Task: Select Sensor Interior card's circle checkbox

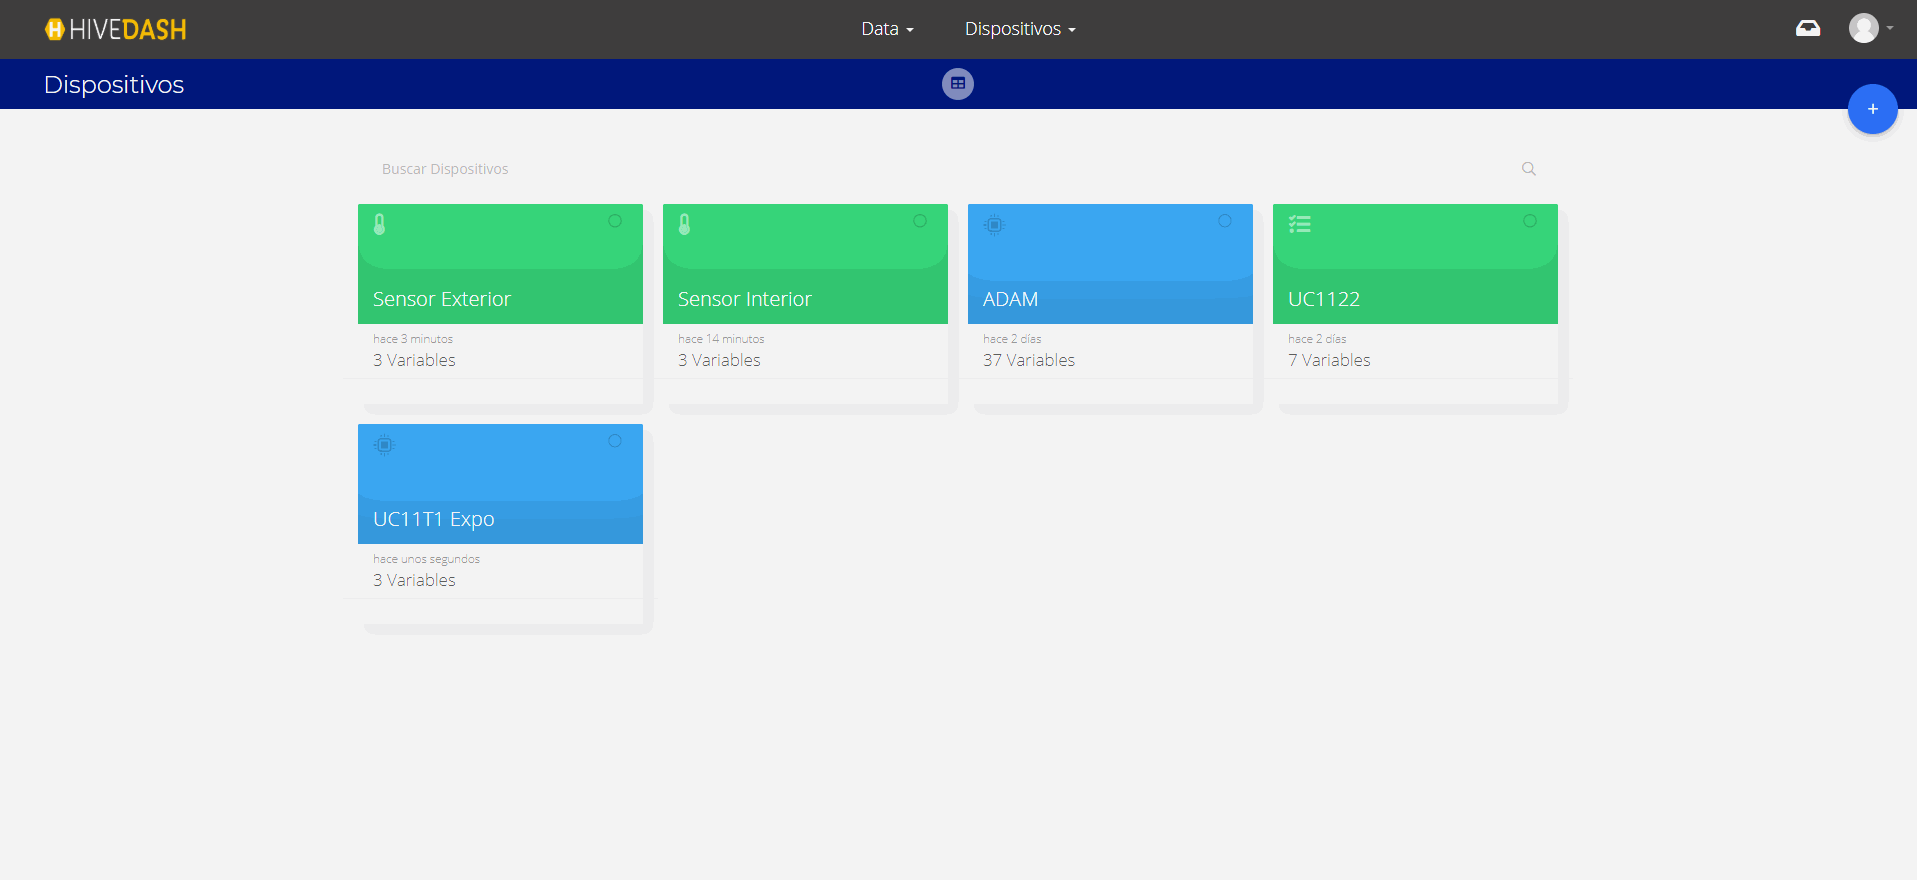Action: pyautogui.click(x=920, y=221)
